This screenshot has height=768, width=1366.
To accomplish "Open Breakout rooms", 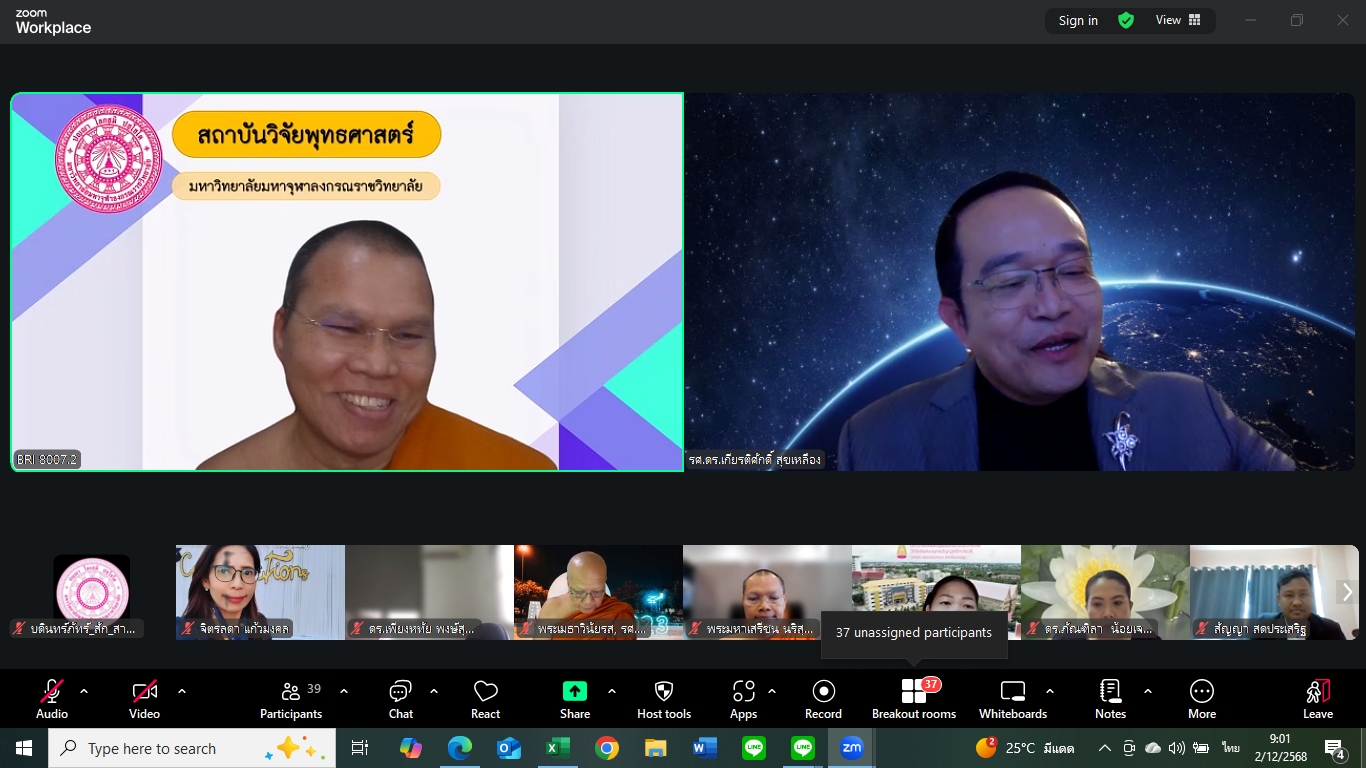I will point(913,698).
